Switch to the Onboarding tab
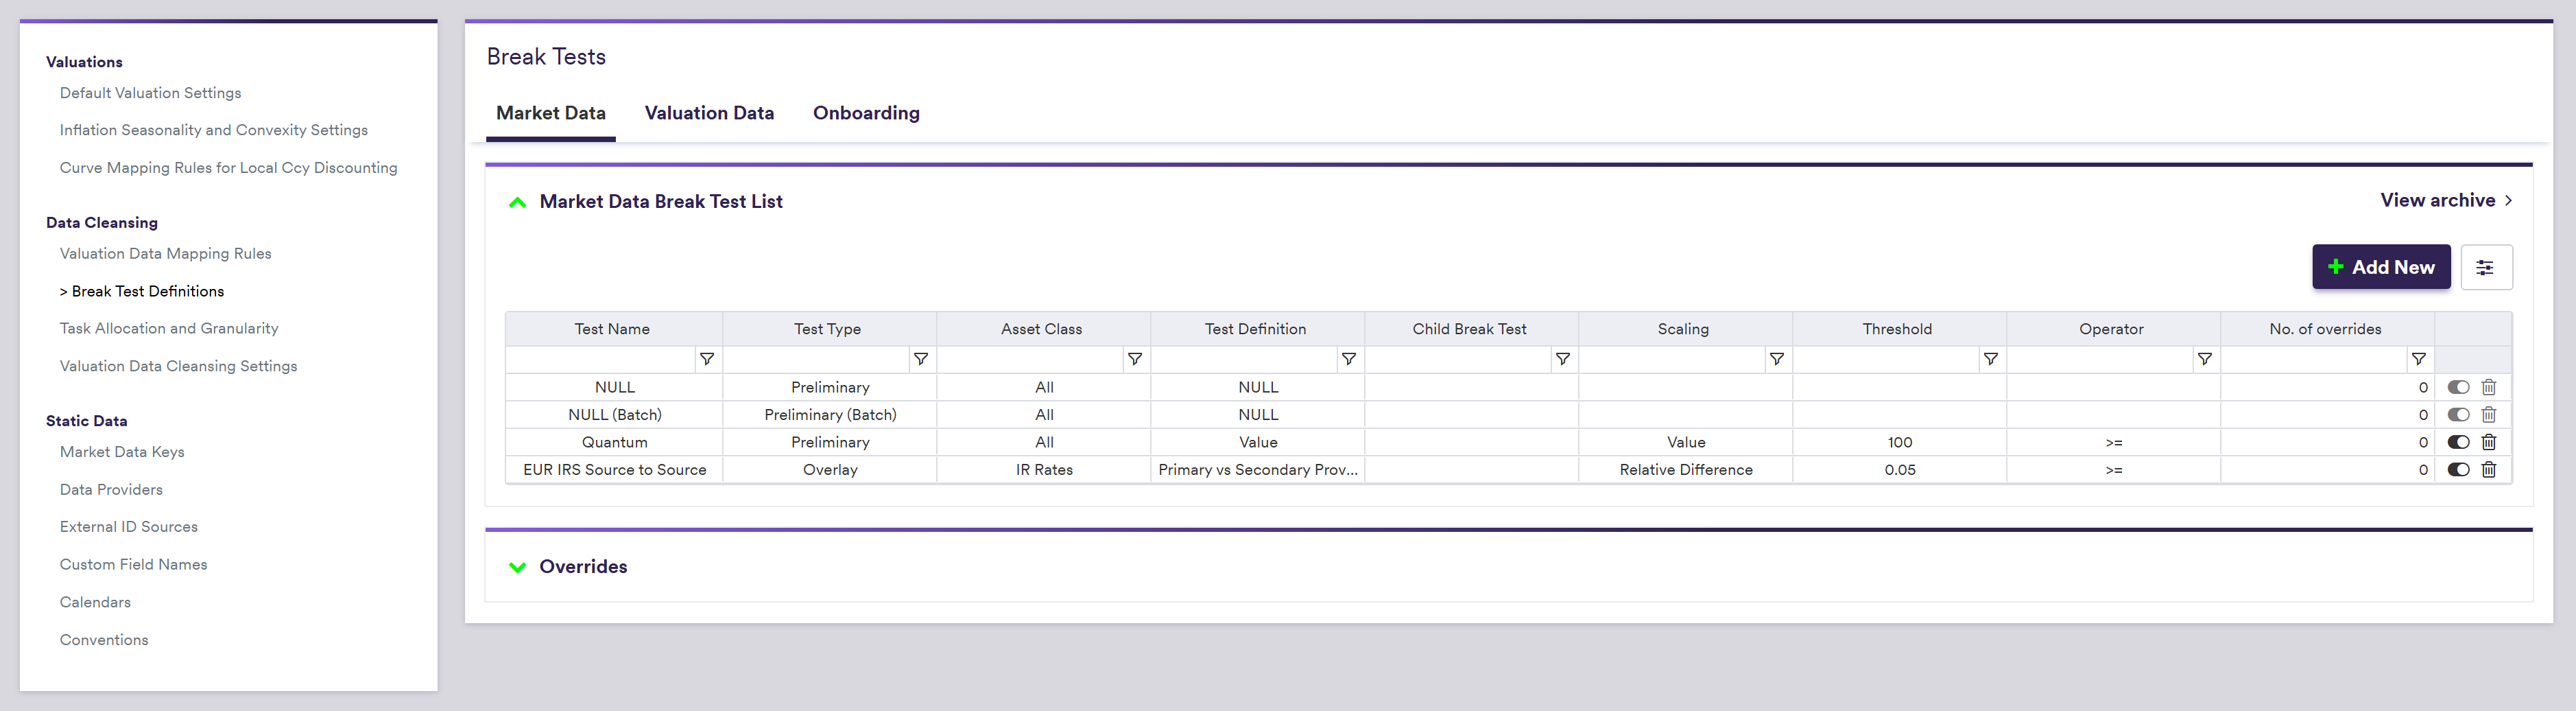This screenshot has height=711, width=2576. click(866, 113)
